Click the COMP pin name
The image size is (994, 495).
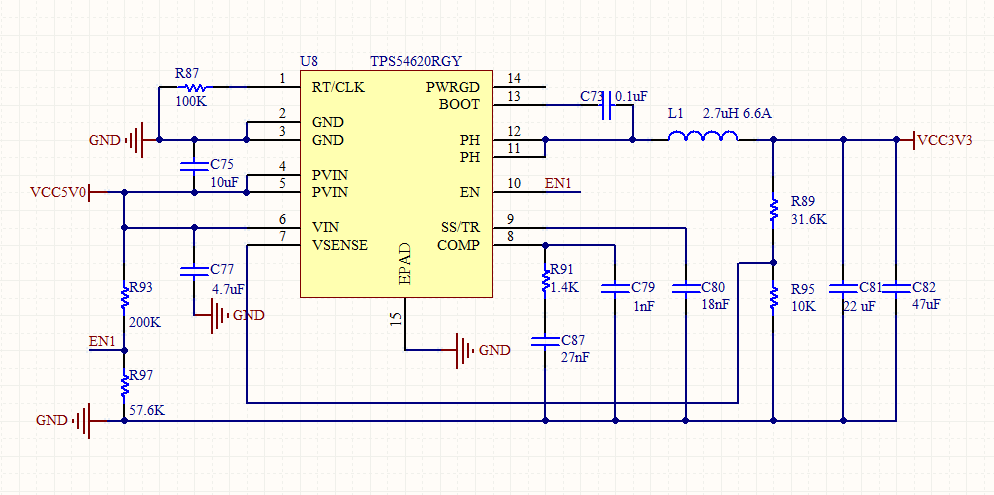click(x=458, y=245)
